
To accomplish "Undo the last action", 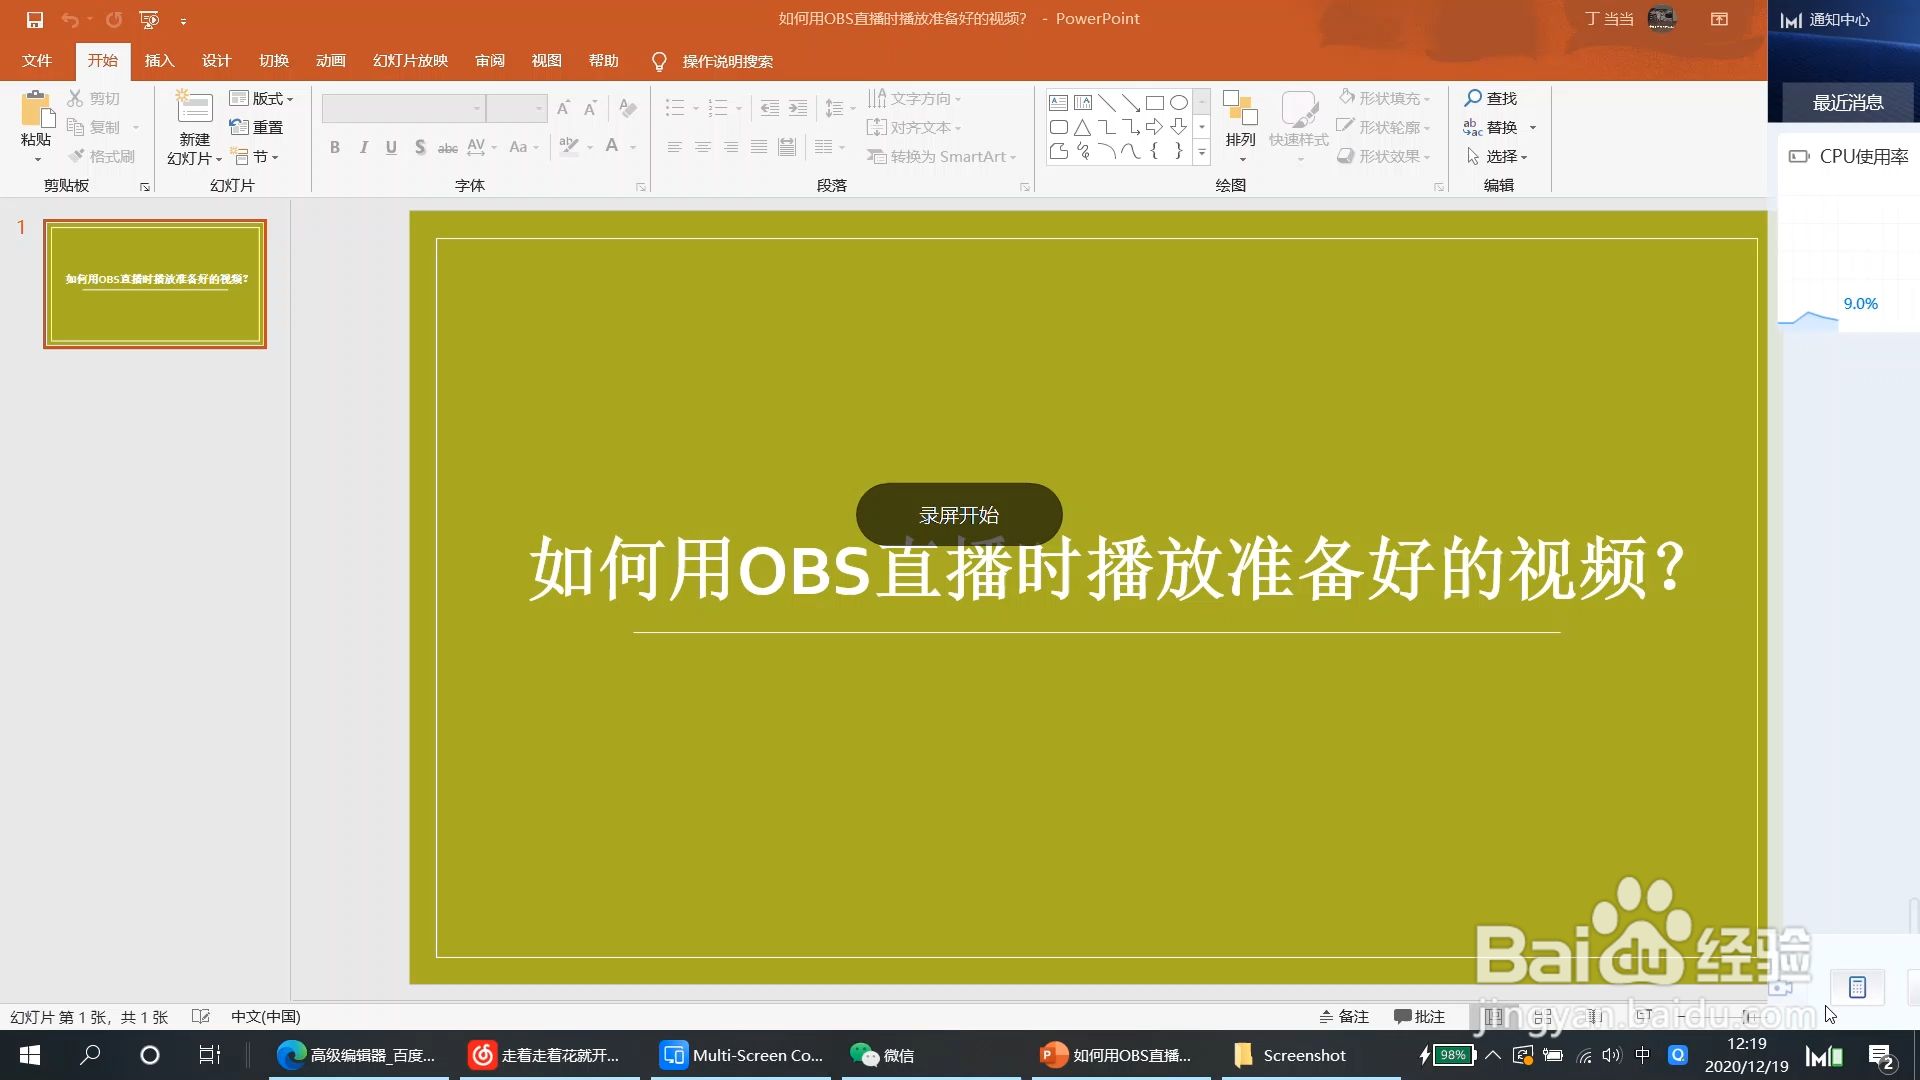I will [x=70, y=20].
